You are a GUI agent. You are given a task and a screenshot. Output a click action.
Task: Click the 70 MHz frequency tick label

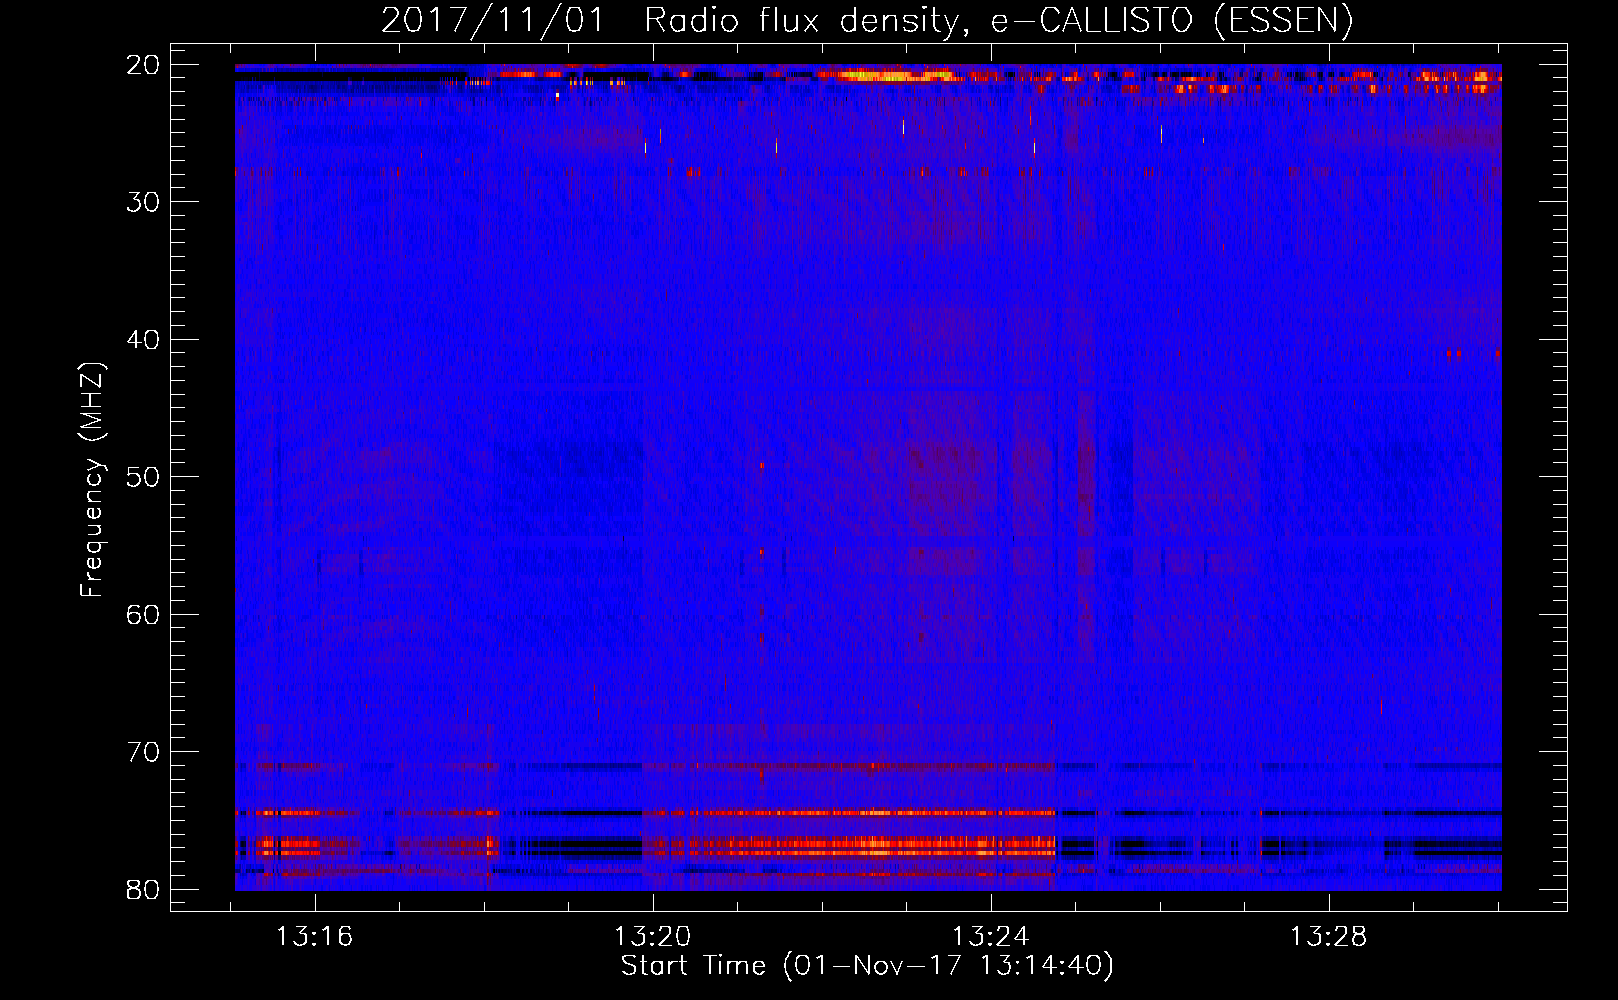[144, 752]
